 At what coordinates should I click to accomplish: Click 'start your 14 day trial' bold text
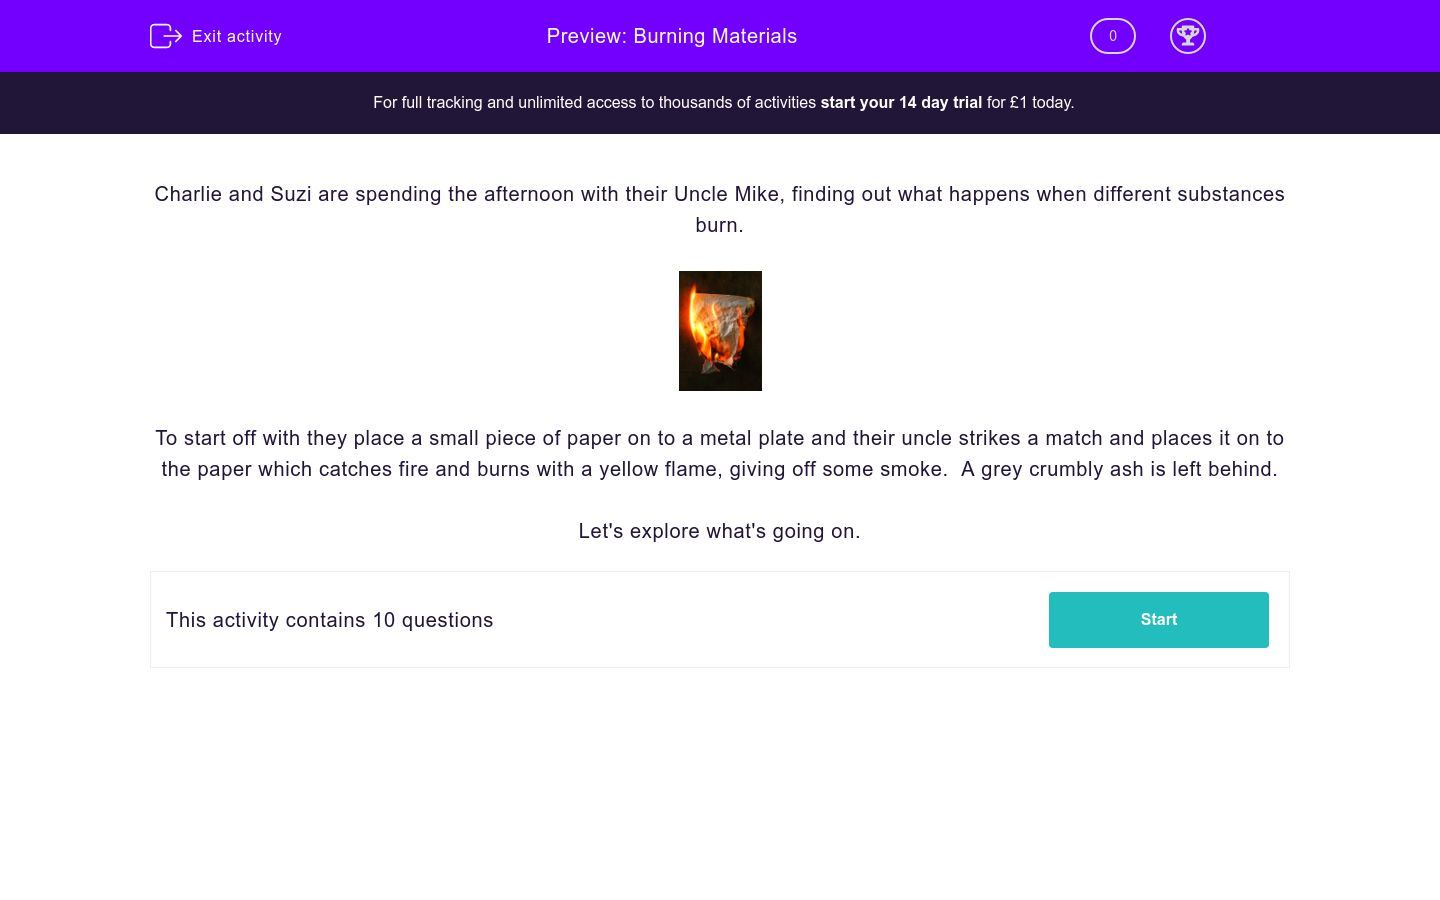[900, 102]
